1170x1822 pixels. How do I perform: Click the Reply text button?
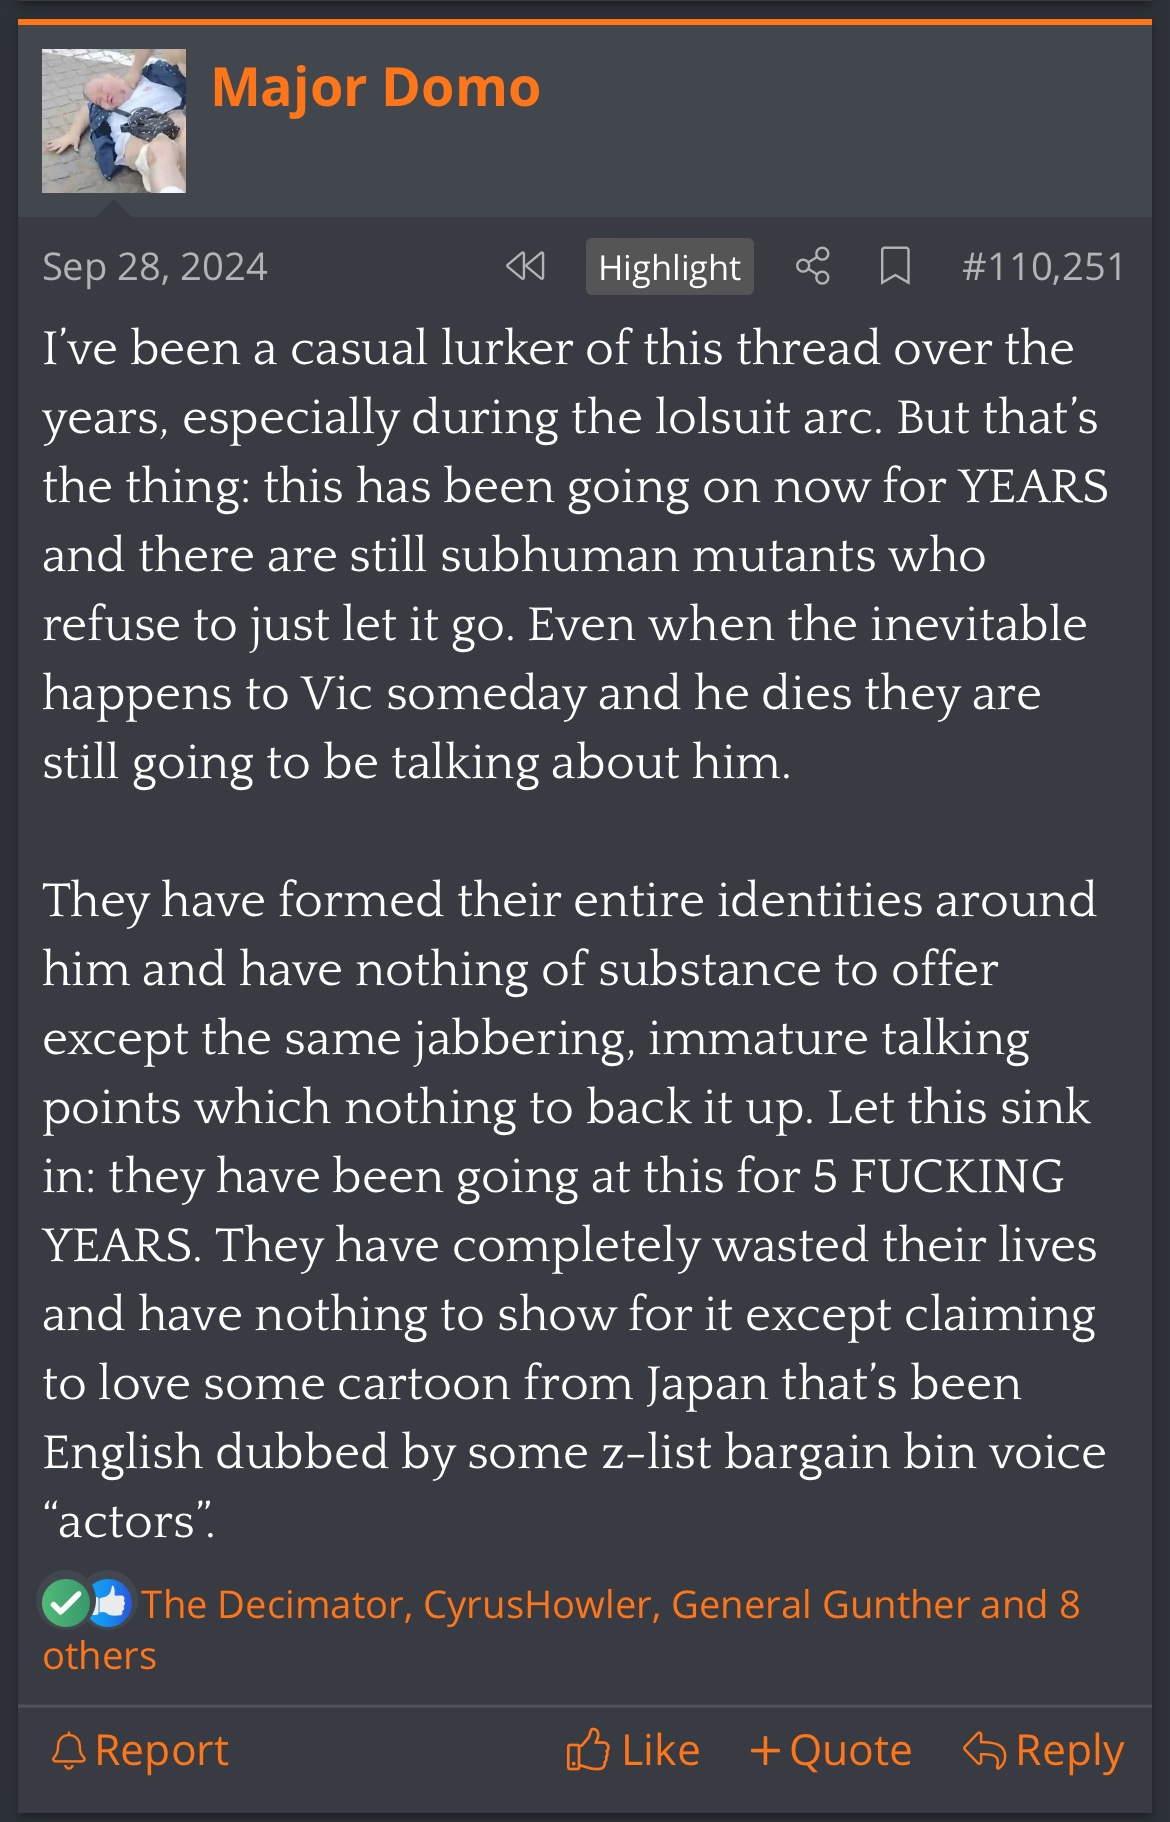(x=1069, y=1750)
